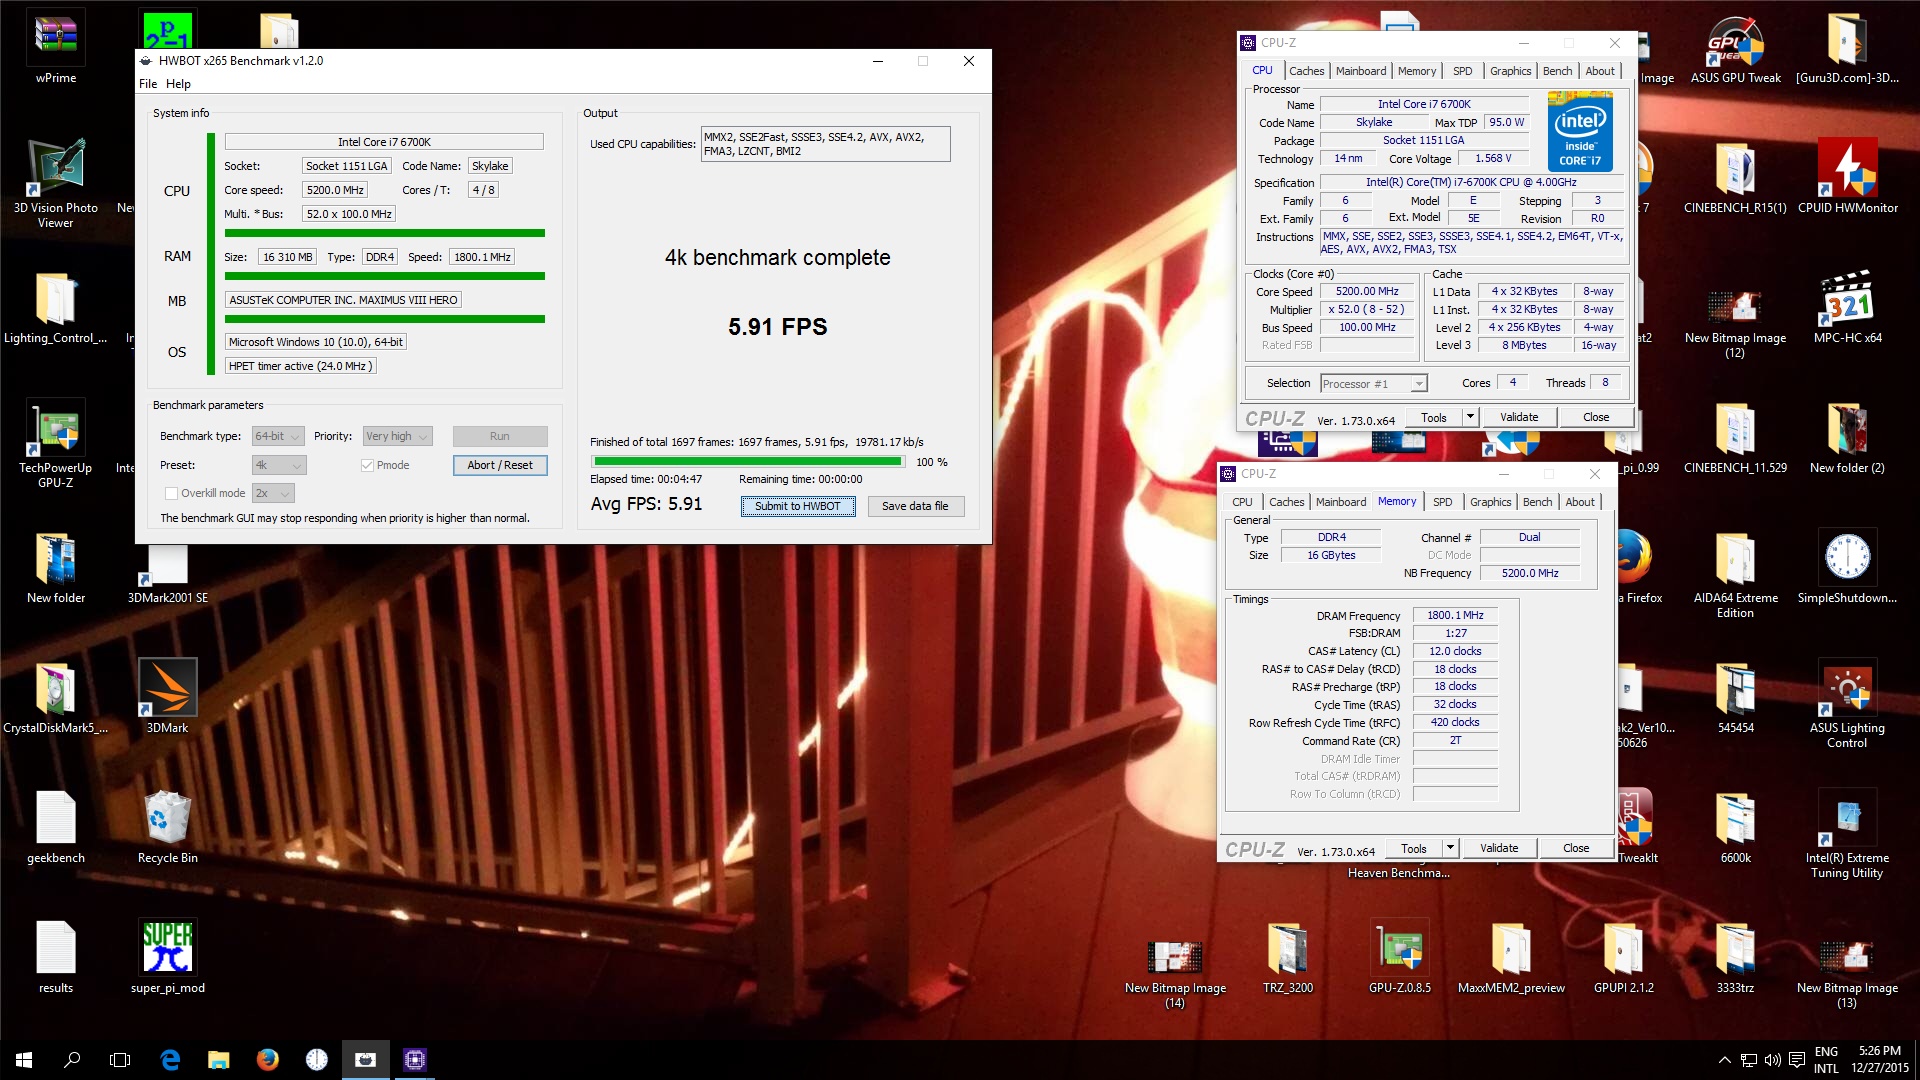Open Task View in taskbar
1920x1080 pixels.
click(120, 1060)
